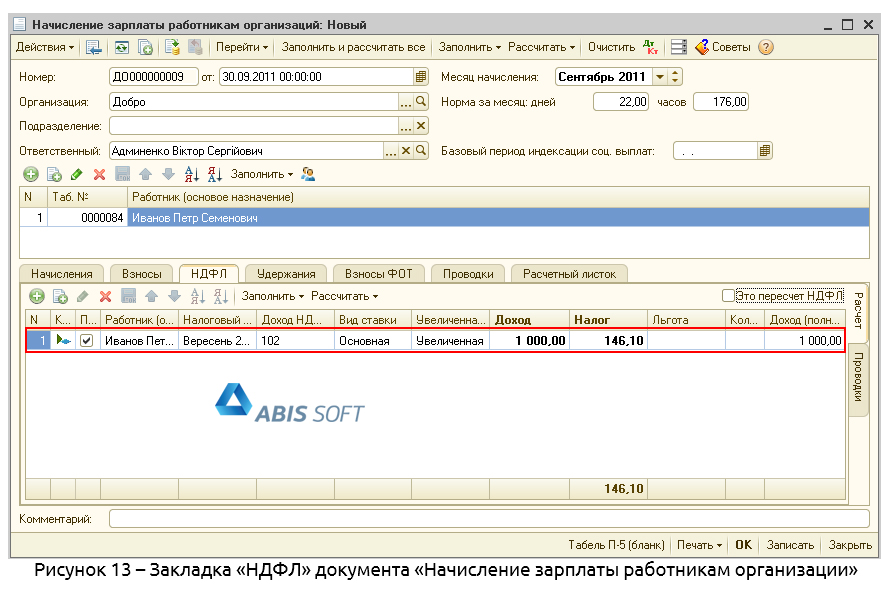Click the reread document icon with green arrows
Image resolution: width=884 pixels, height=596 pixels.
(x=121, y=47)
